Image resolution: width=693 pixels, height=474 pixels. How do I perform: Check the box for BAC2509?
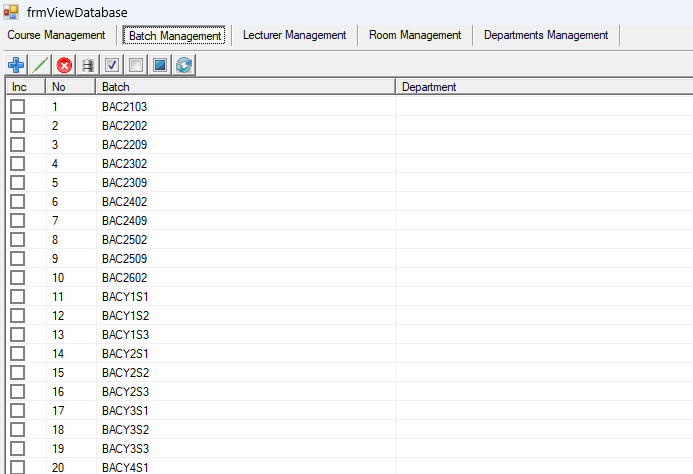click(x=18, y=259)
